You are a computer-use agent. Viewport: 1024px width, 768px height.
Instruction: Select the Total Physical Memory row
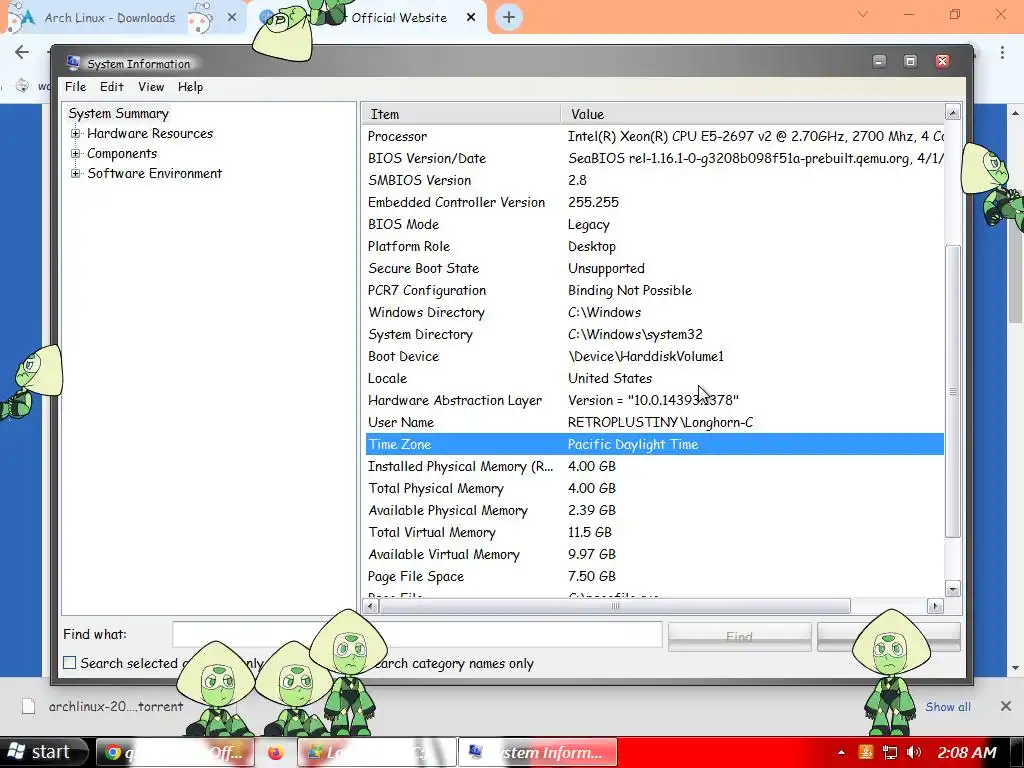[x=653, y=488]
